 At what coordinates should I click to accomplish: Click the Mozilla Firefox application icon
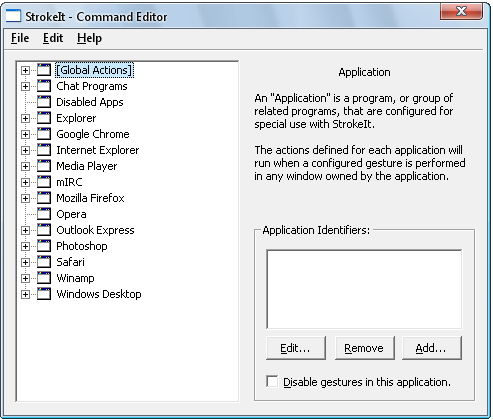point(44,198)
